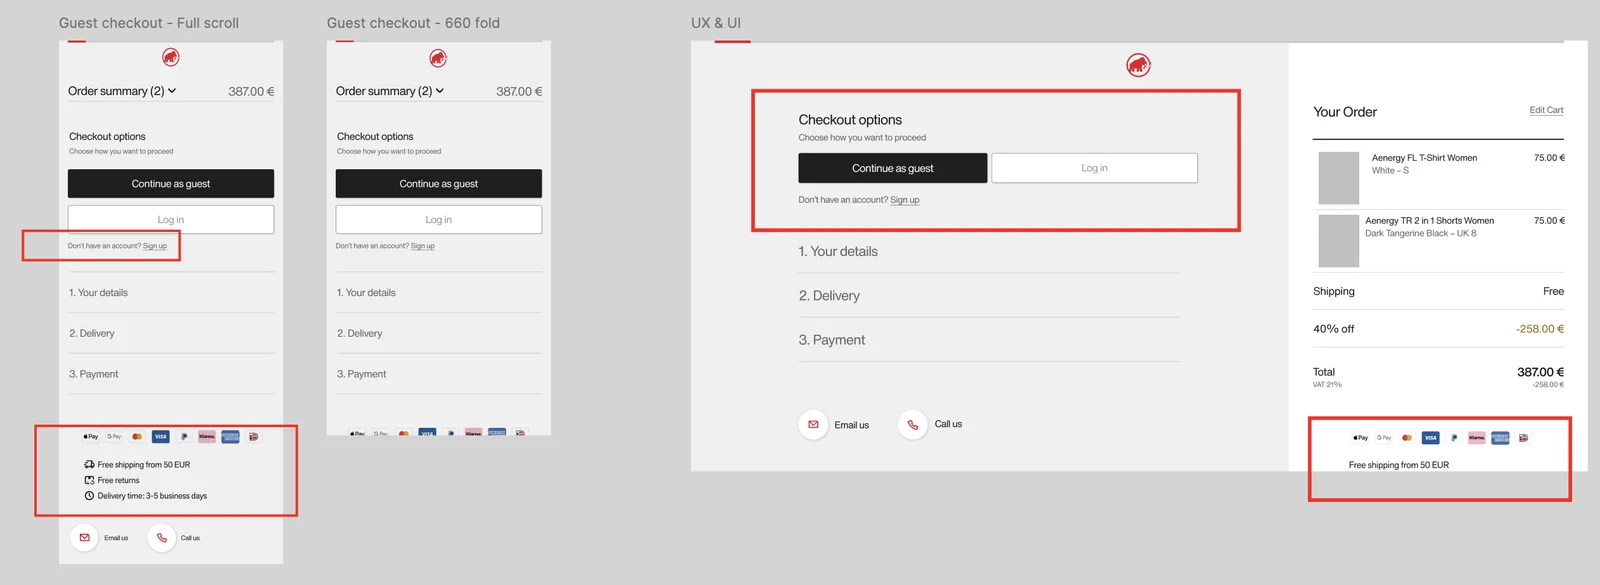Click Mammut logo in 660 fold frame
1600x585 pixels.
438,58
